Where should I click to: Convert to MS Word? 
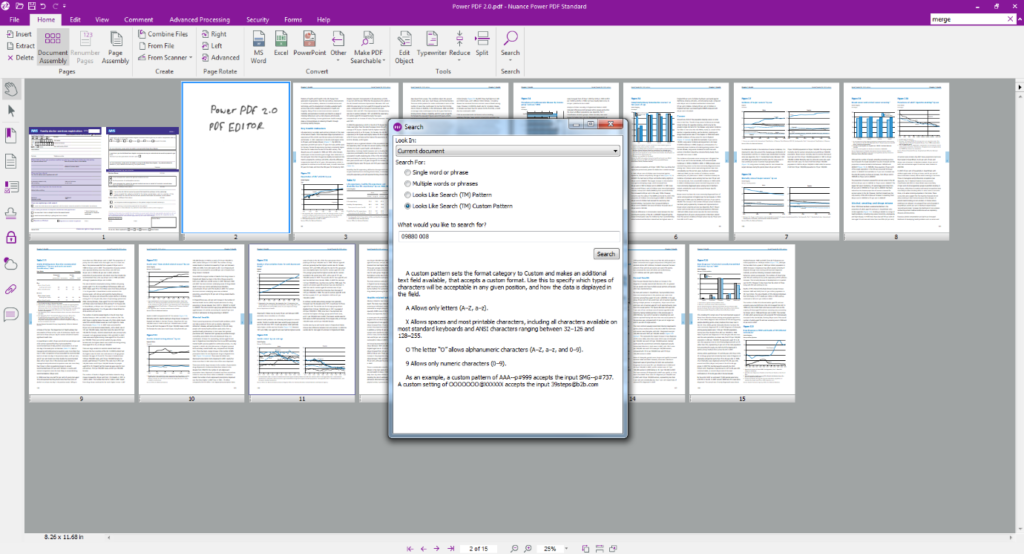[259, 47]
